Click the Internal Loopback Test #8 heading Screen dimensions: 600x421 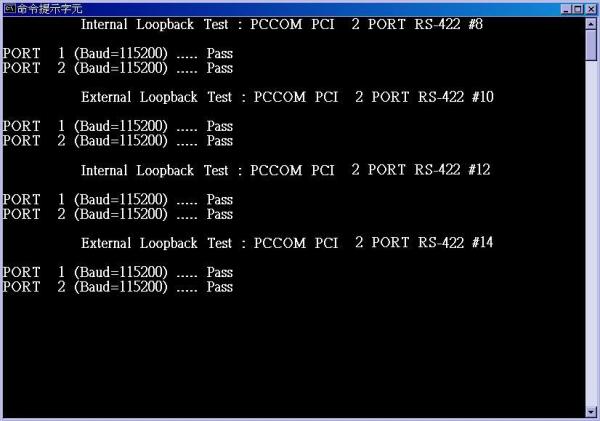[282, 24]
